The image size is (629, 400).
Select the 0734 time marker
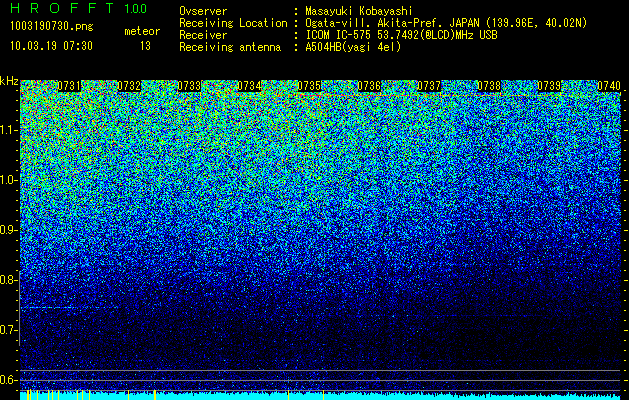249,86
